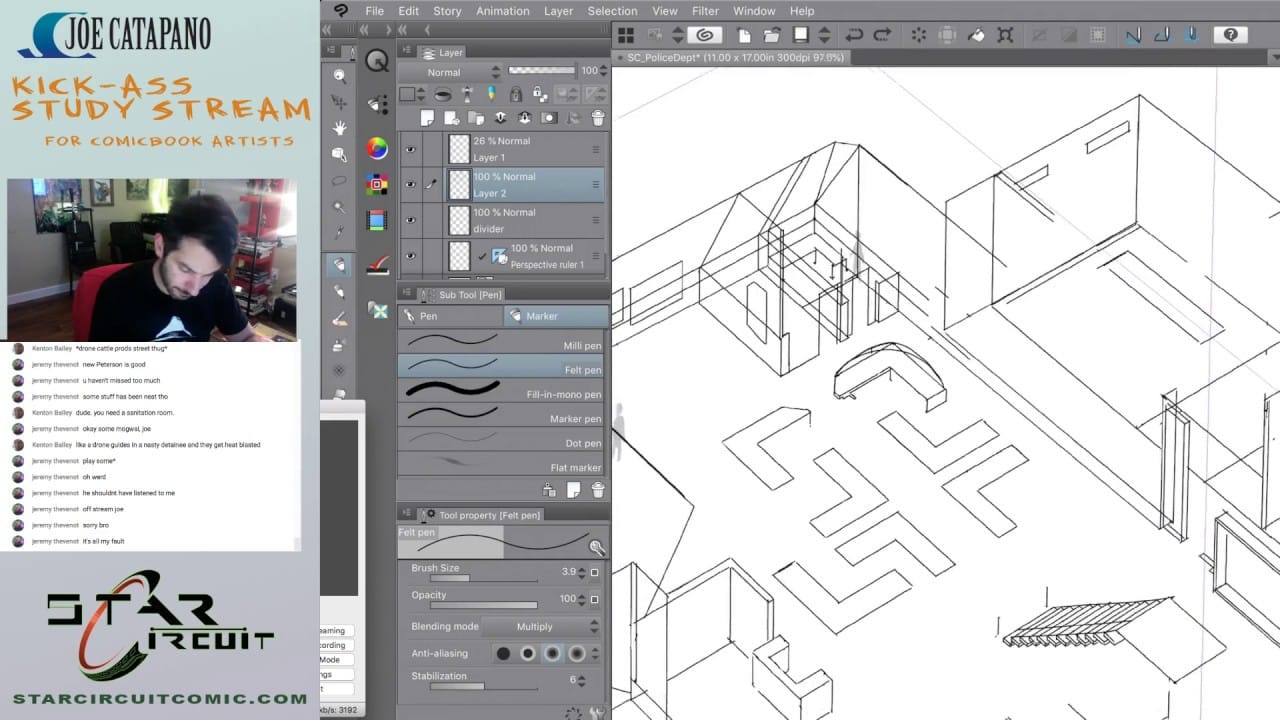Select the Hand (move canvas) tool
Viewport: 1280px width, 720px height.
click(340, 128)
